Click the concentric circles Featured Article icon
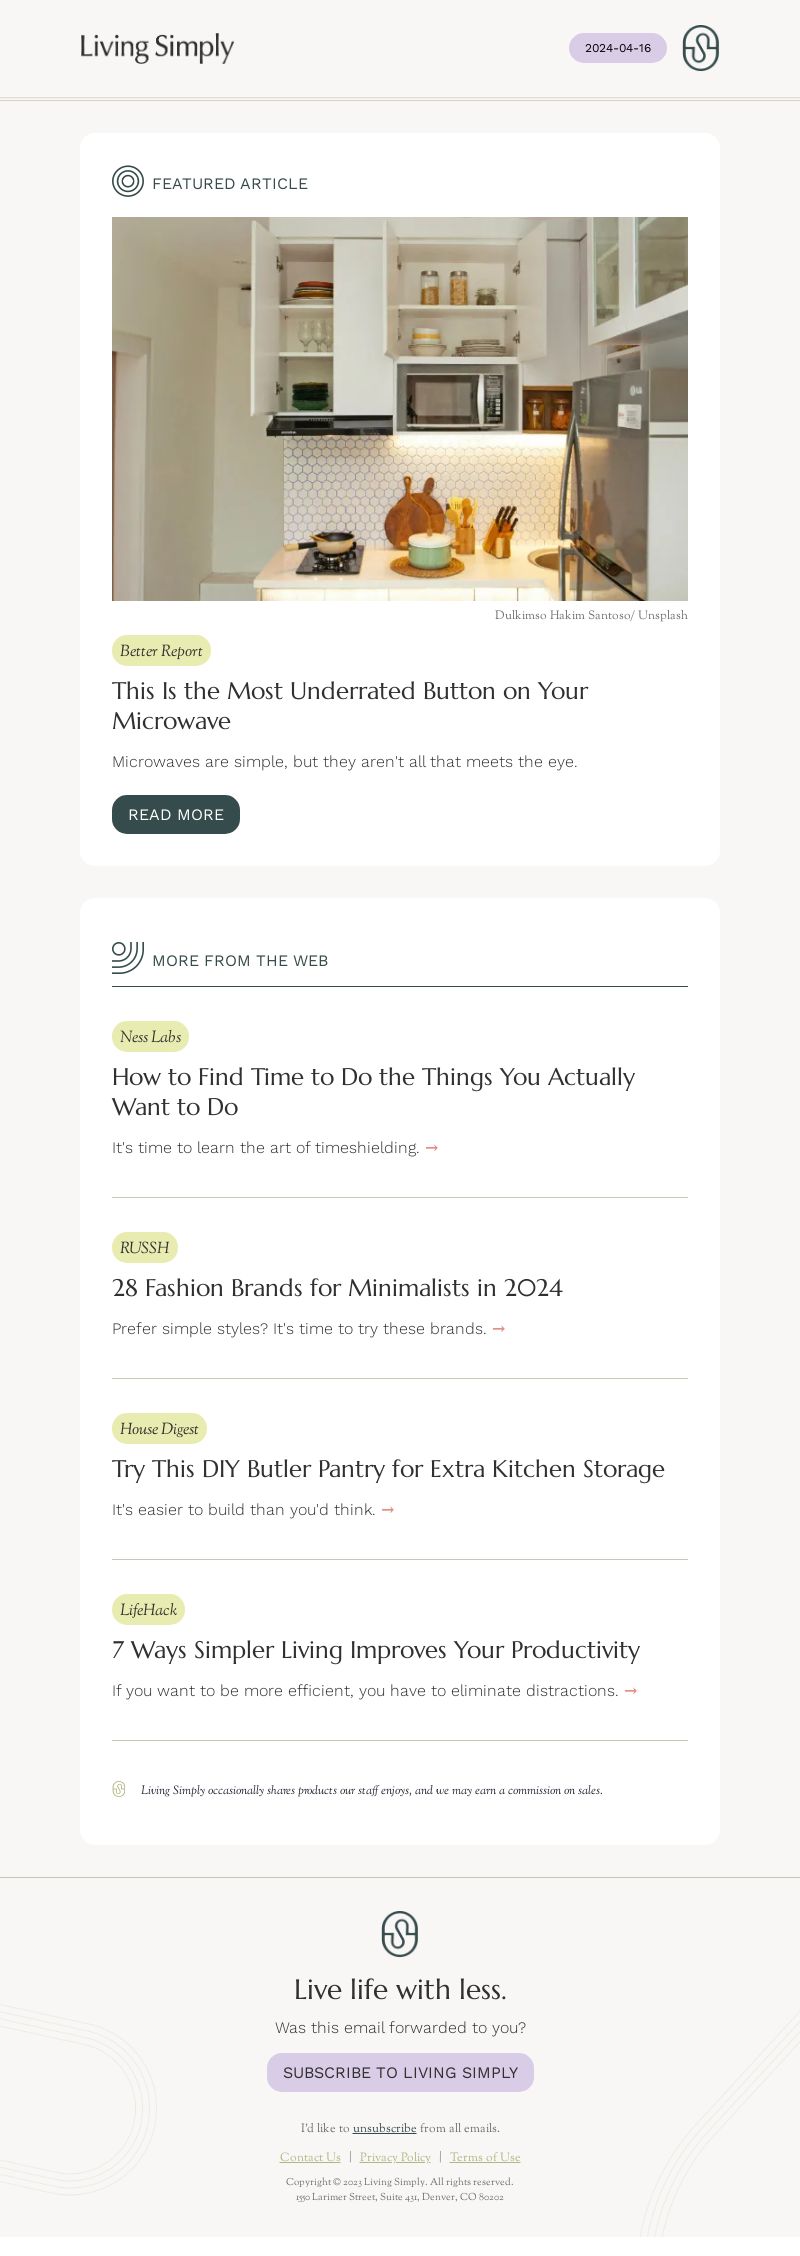Image resolution: width=800 pixels, height=2256 pixels. (128, 181)
